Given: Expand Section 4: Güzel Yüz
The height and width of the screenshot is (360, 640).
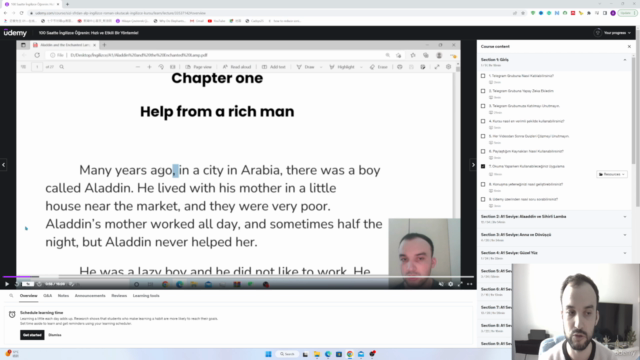Looking at the screenshot, I should [x=625, y=253].
